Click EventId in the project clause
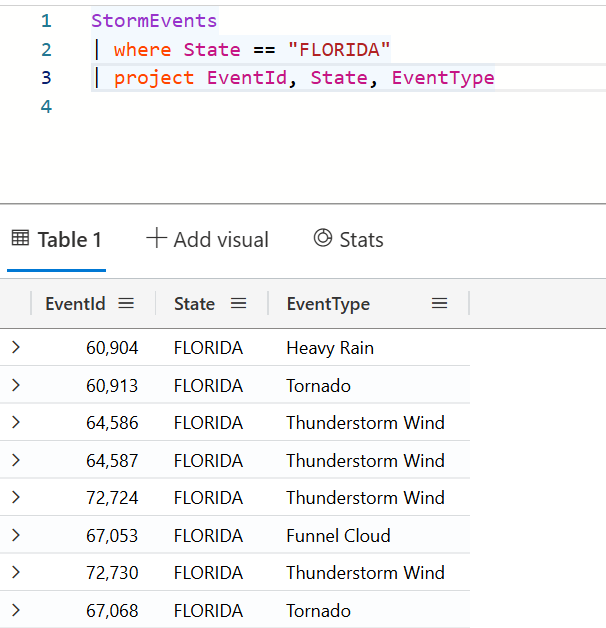Viewport: 606px width, 628px height. 247,78
